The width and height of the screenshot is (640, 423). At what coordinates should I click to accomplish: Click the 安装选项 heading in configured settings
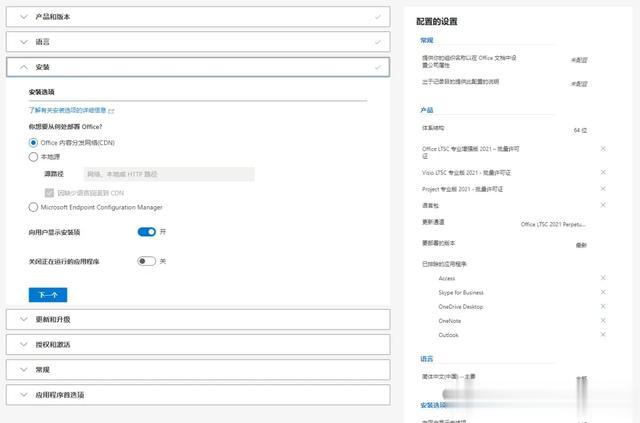coord(433,405)
